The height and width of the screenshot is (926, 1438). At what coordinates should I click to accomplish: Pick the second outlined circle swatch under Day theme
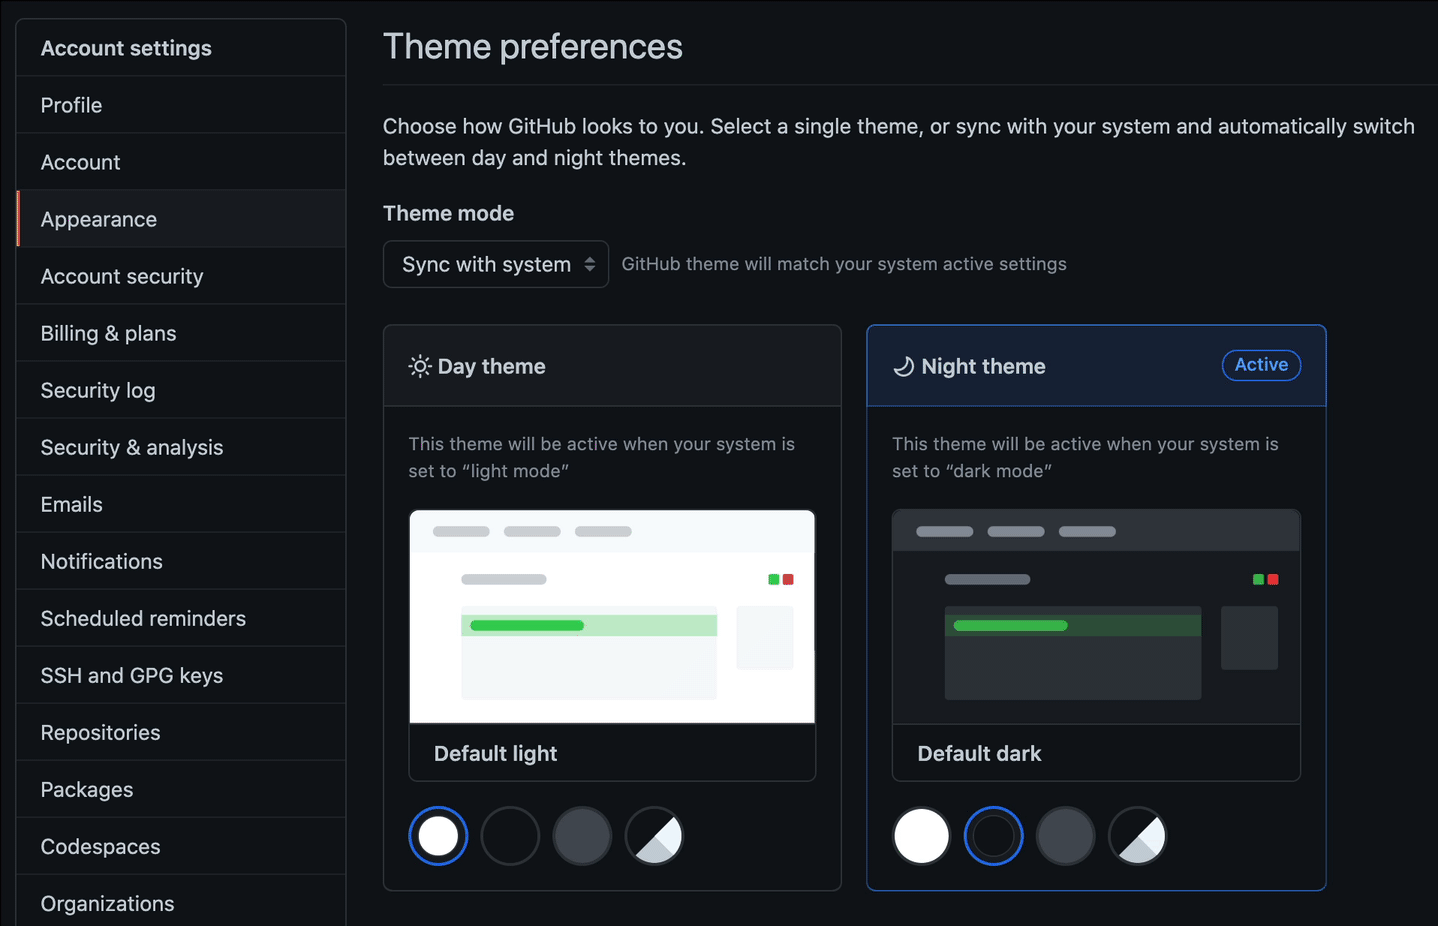click(x=510, y=835)
